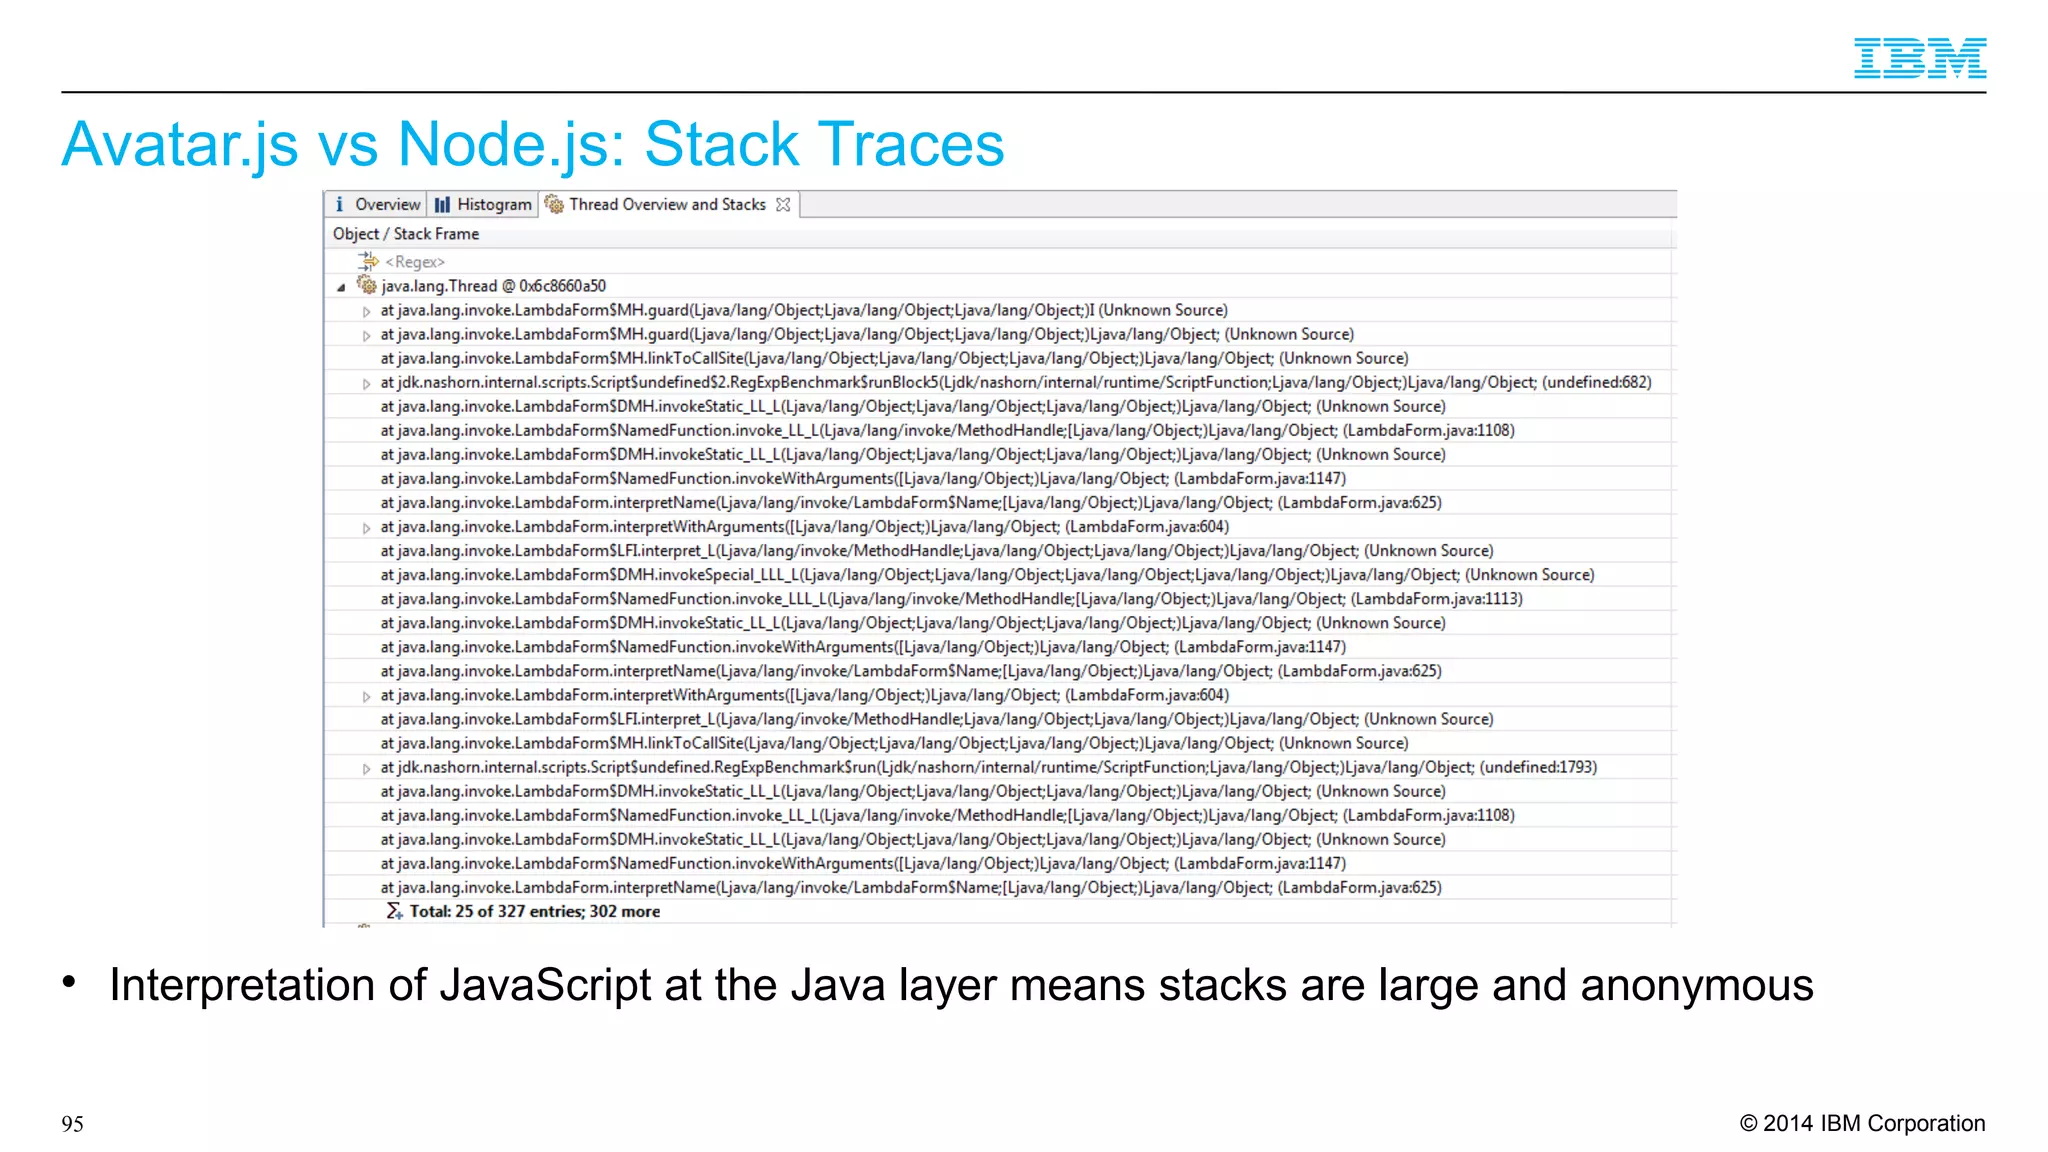Click the slide title Avatar.js vs Node.js

click(x=533, y=144)
